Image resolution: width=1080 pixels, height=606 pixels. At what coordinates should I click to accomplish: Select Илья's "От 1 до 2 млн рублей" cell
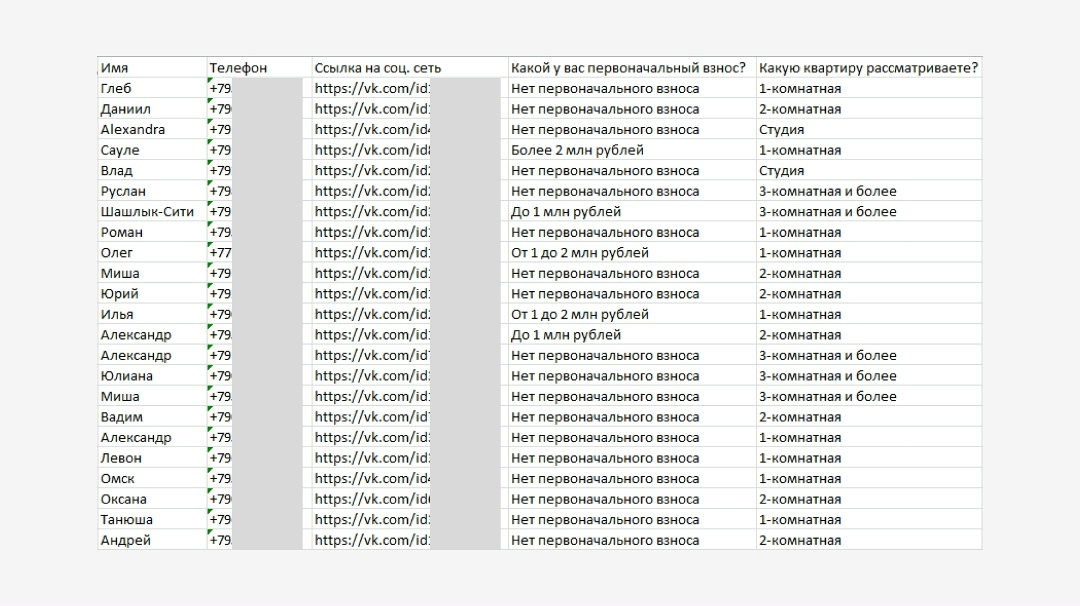pos(579,314)
